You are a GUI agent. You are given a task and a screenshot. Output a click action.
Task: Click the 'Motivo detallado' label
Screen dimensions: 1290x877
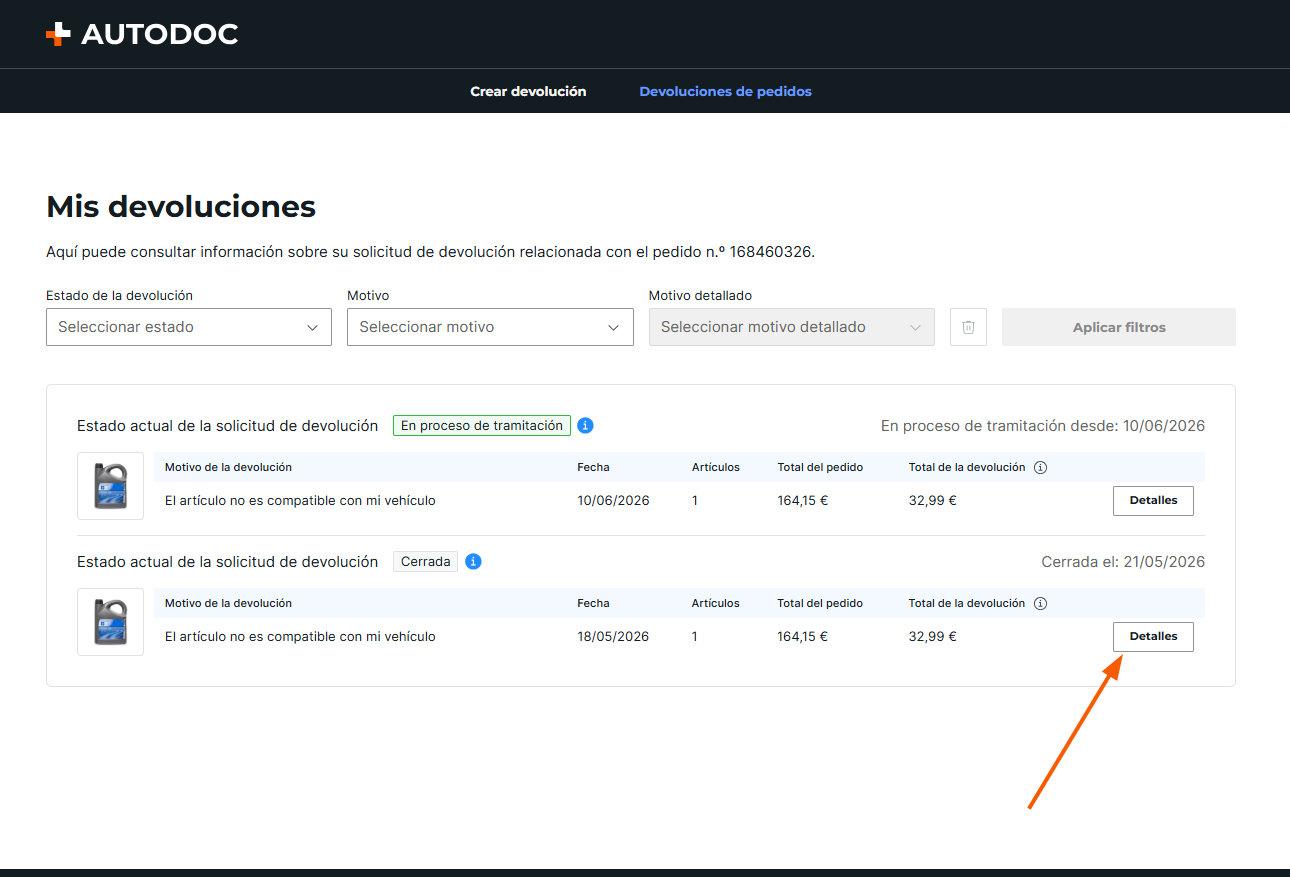point(700,296)
